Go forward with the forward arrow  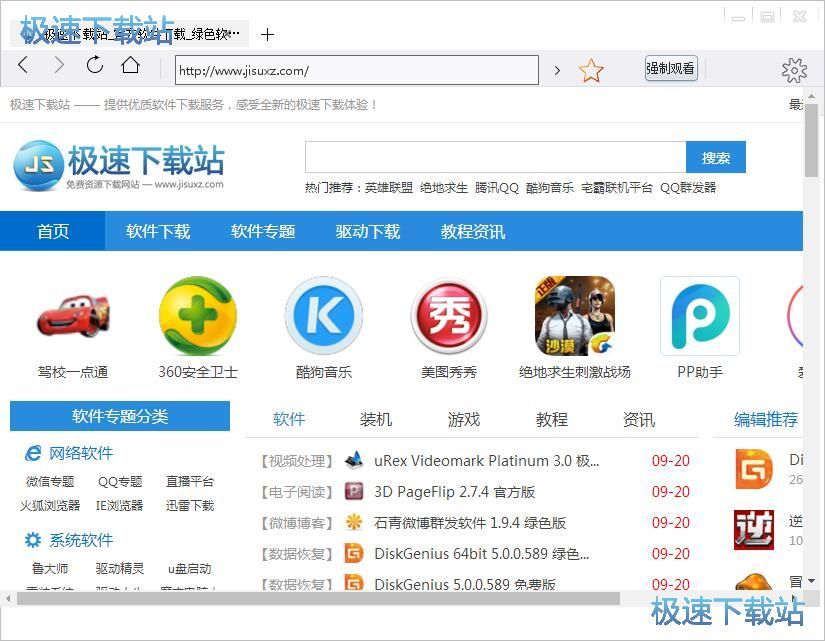(59, 65)
